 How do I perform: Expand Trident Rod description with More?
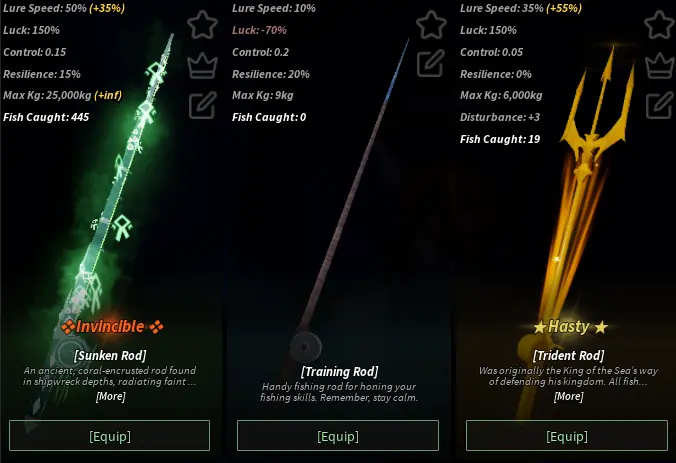pos(568,396)
